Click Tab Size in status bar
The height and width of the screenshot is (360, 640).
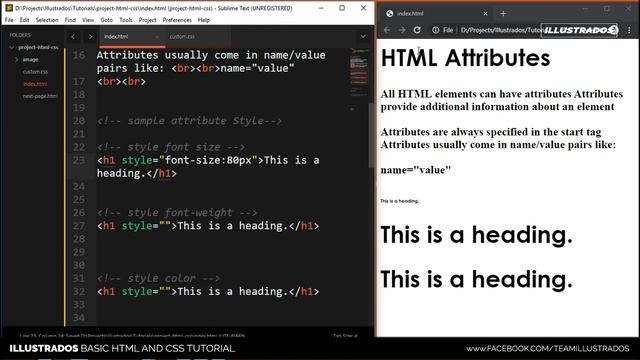tap(345, 336)
